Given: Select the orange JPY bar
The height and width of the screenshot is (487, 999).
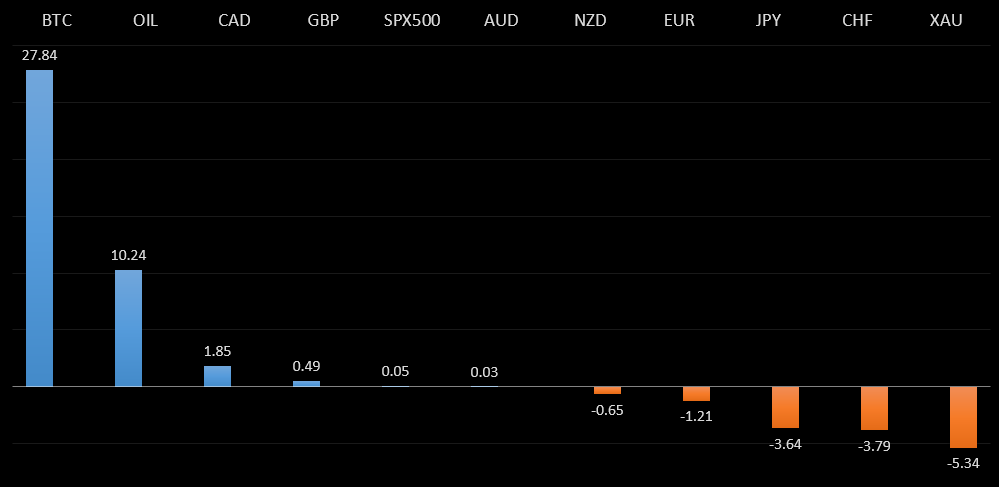Looking at the screenshot, I should click(x=785, y=407).
